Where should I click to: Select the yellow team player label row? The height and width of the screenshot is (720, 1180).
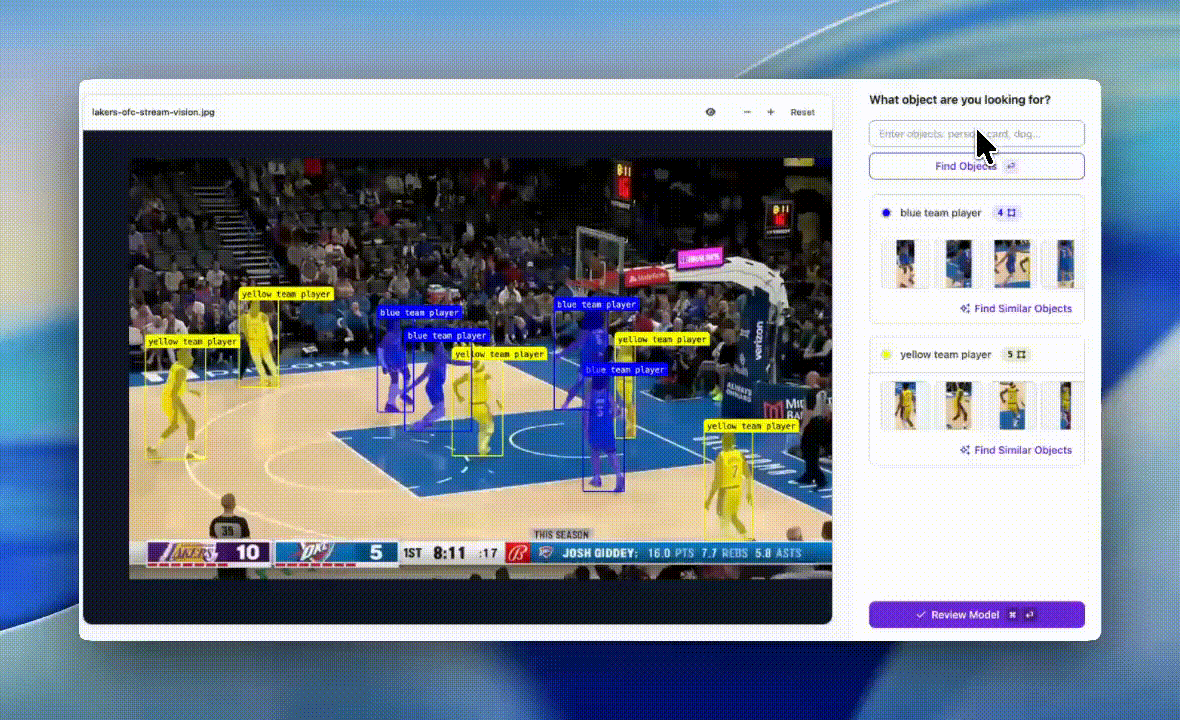(945, 355)
